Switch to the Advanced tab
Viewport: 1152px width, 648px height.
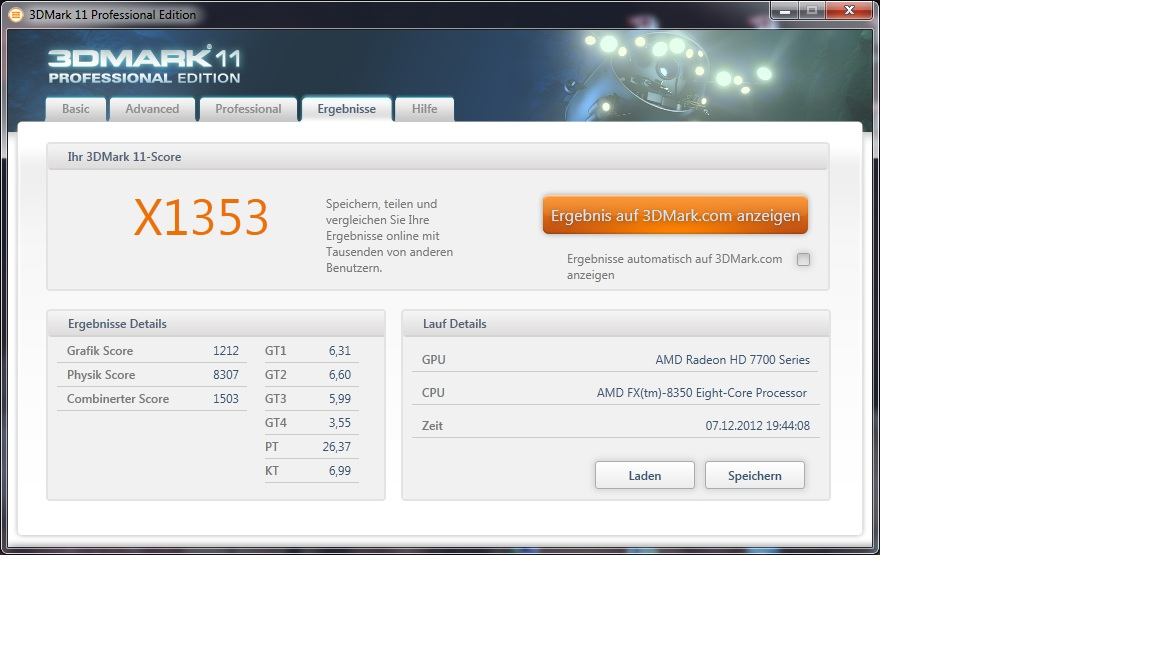coord(152,109)
